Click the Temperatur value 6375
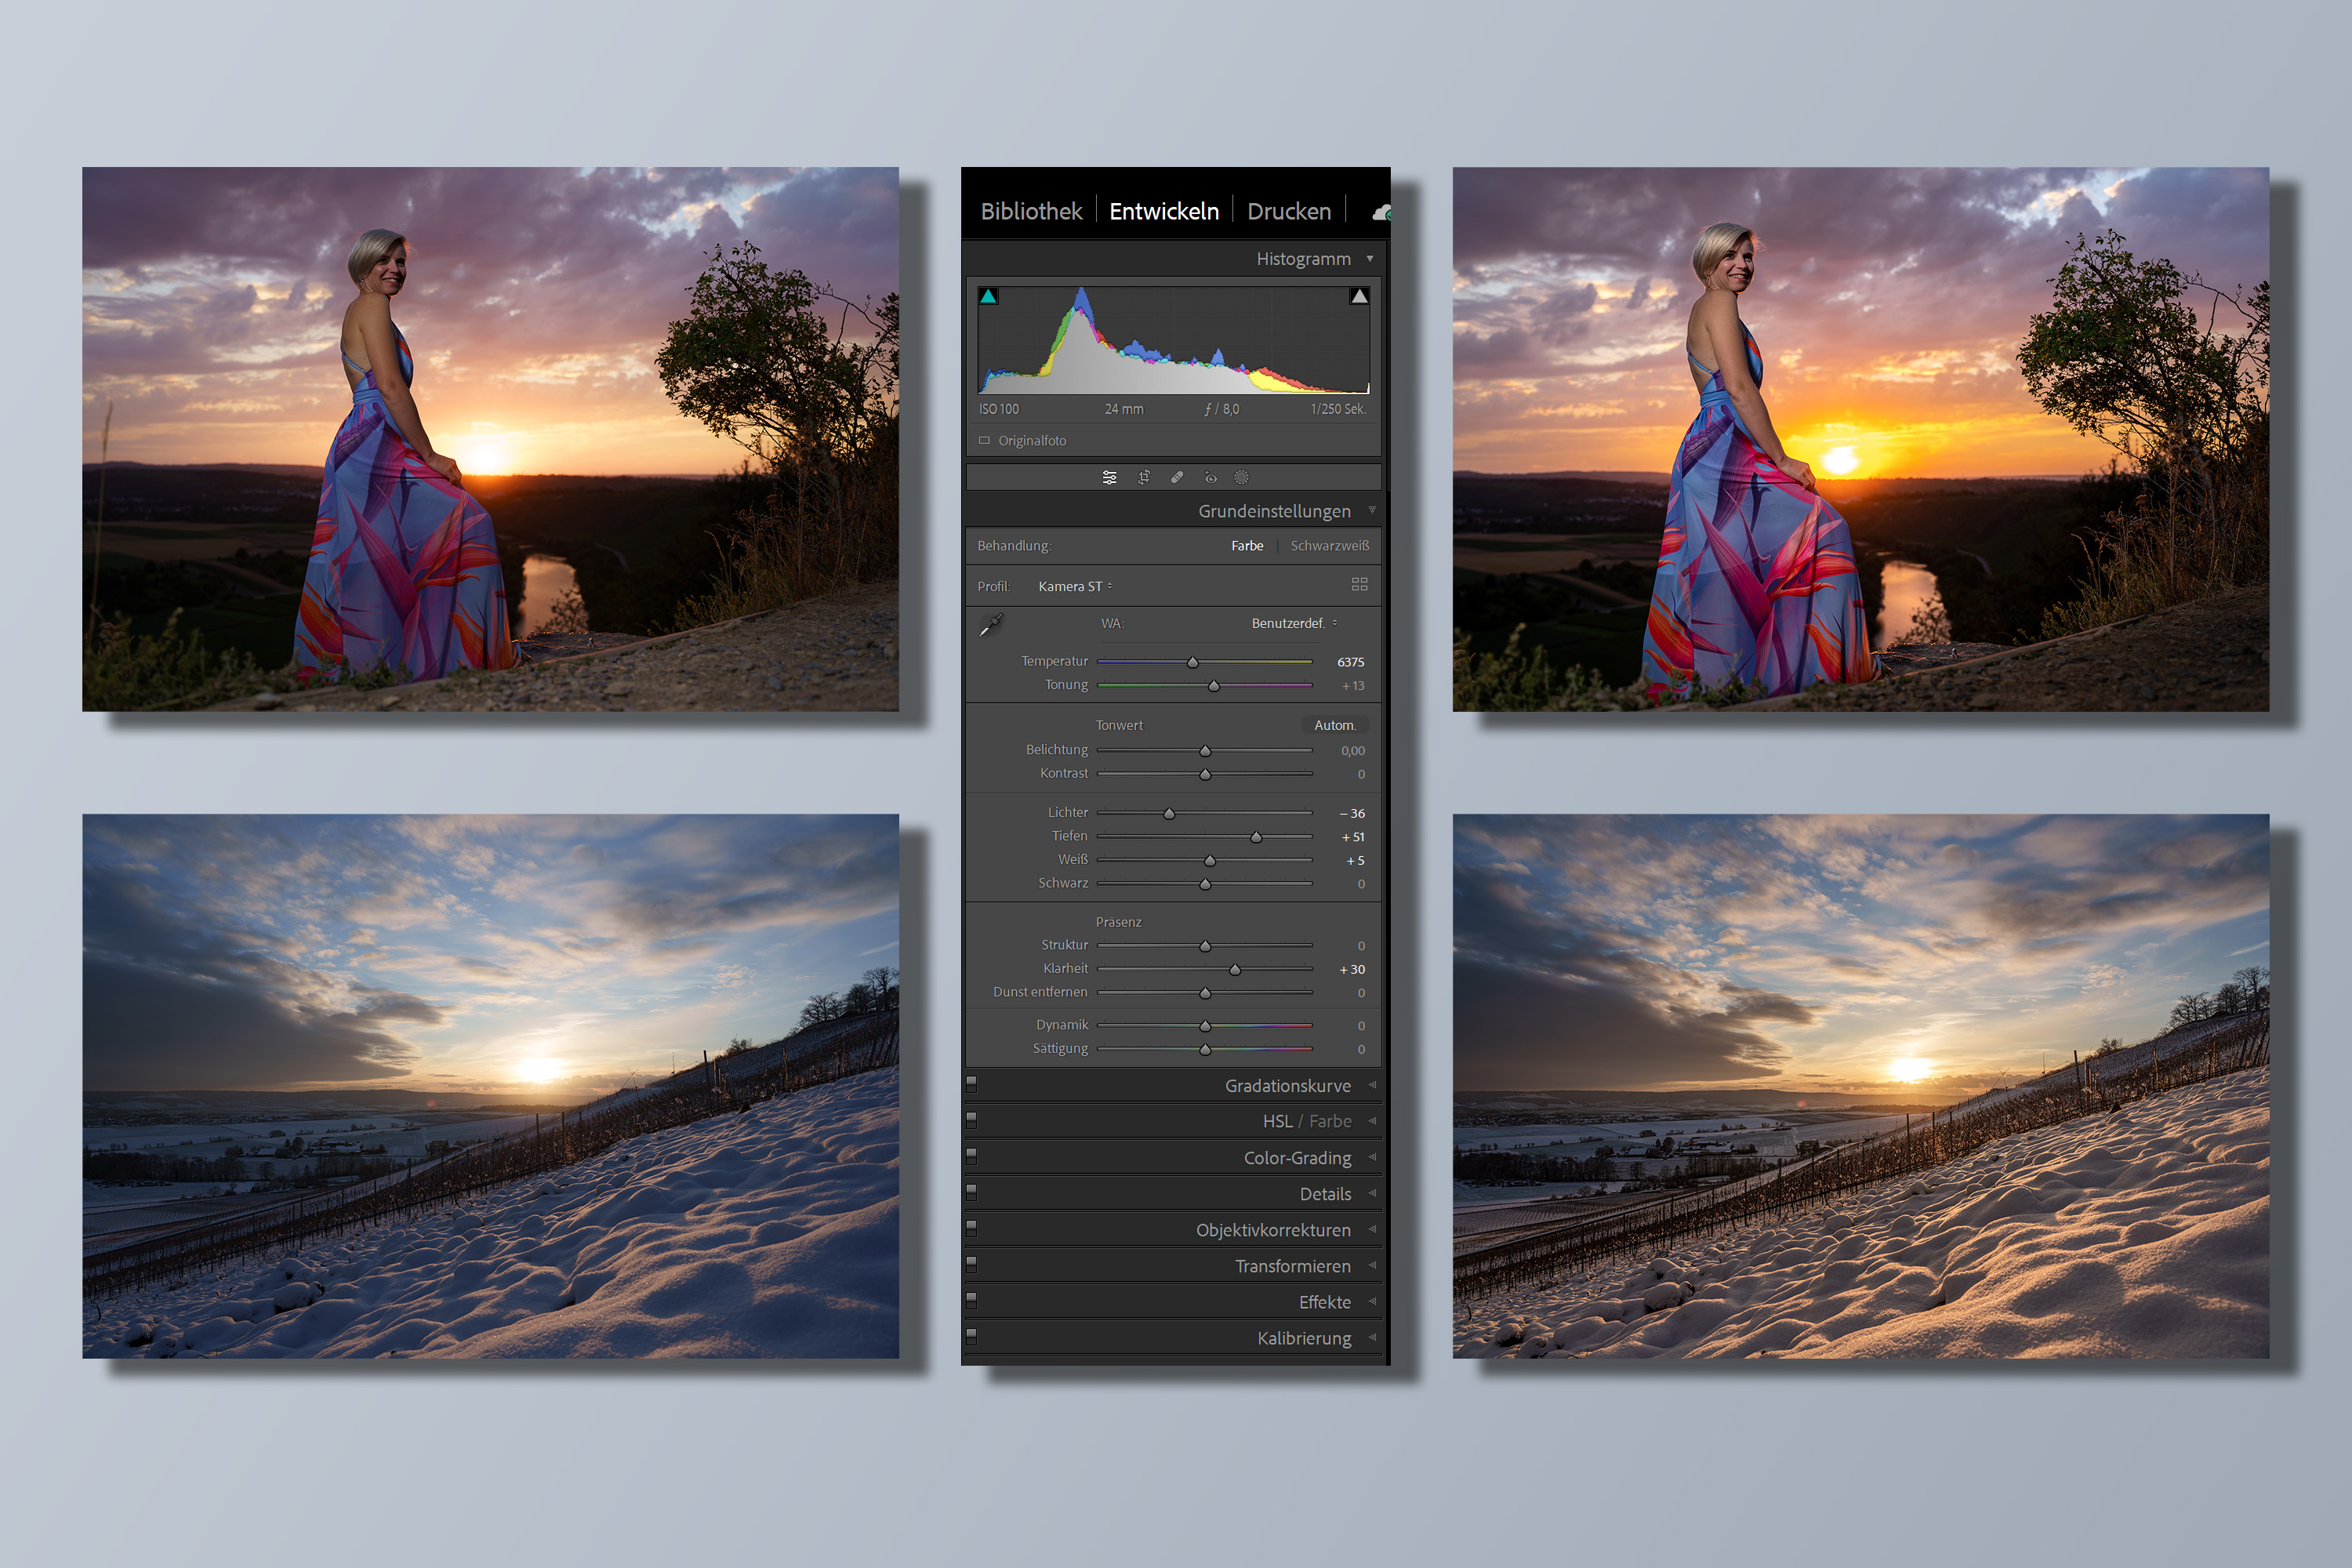This screenshot has width=2352, height=1568. [1350, 662]
